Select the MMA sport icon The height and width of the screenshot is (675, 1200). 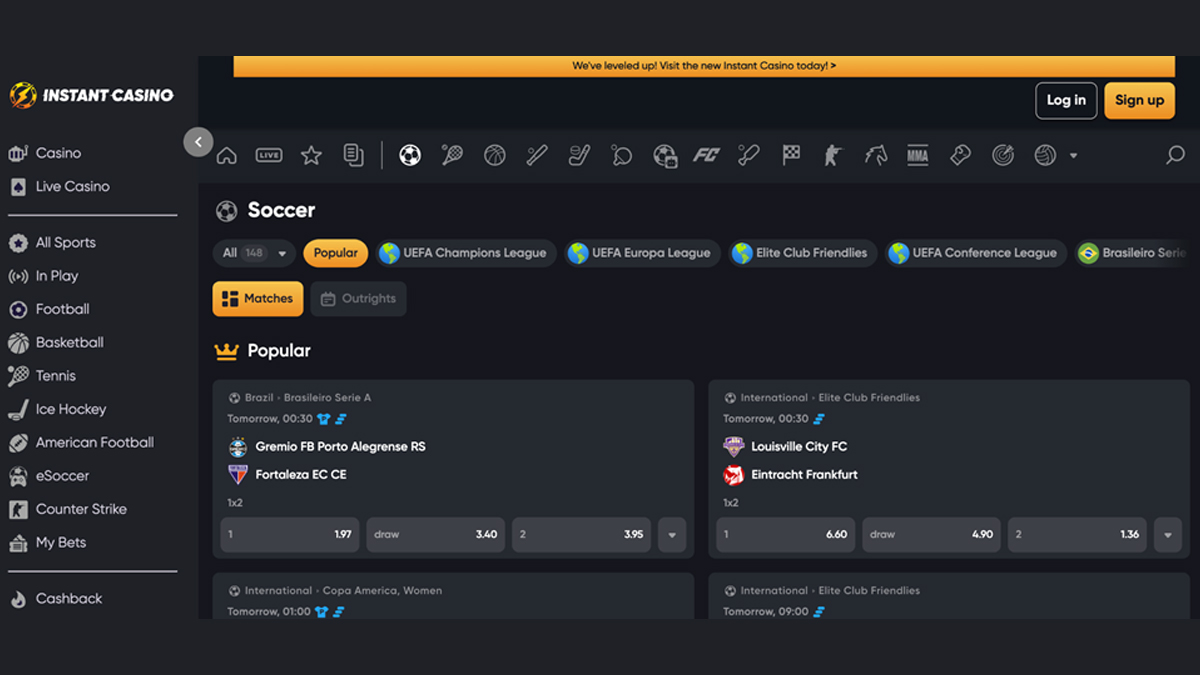click(x=918, y=155)
